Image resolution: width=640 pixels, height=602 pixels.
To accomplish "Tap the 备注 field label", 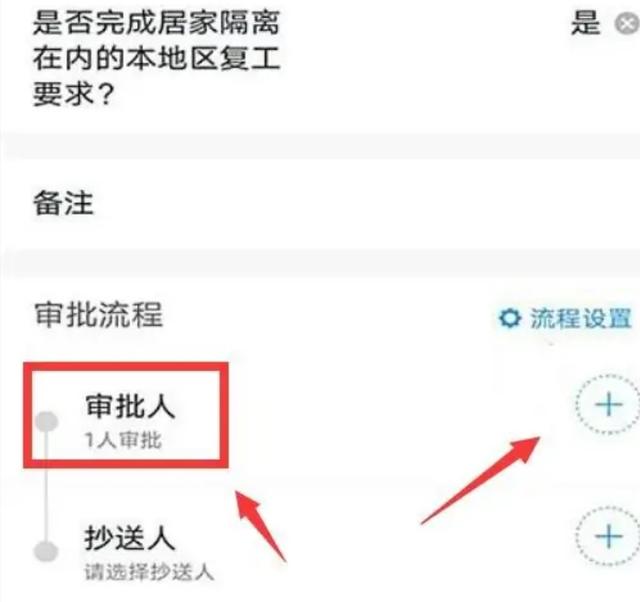I will click(x=63, y=203).
